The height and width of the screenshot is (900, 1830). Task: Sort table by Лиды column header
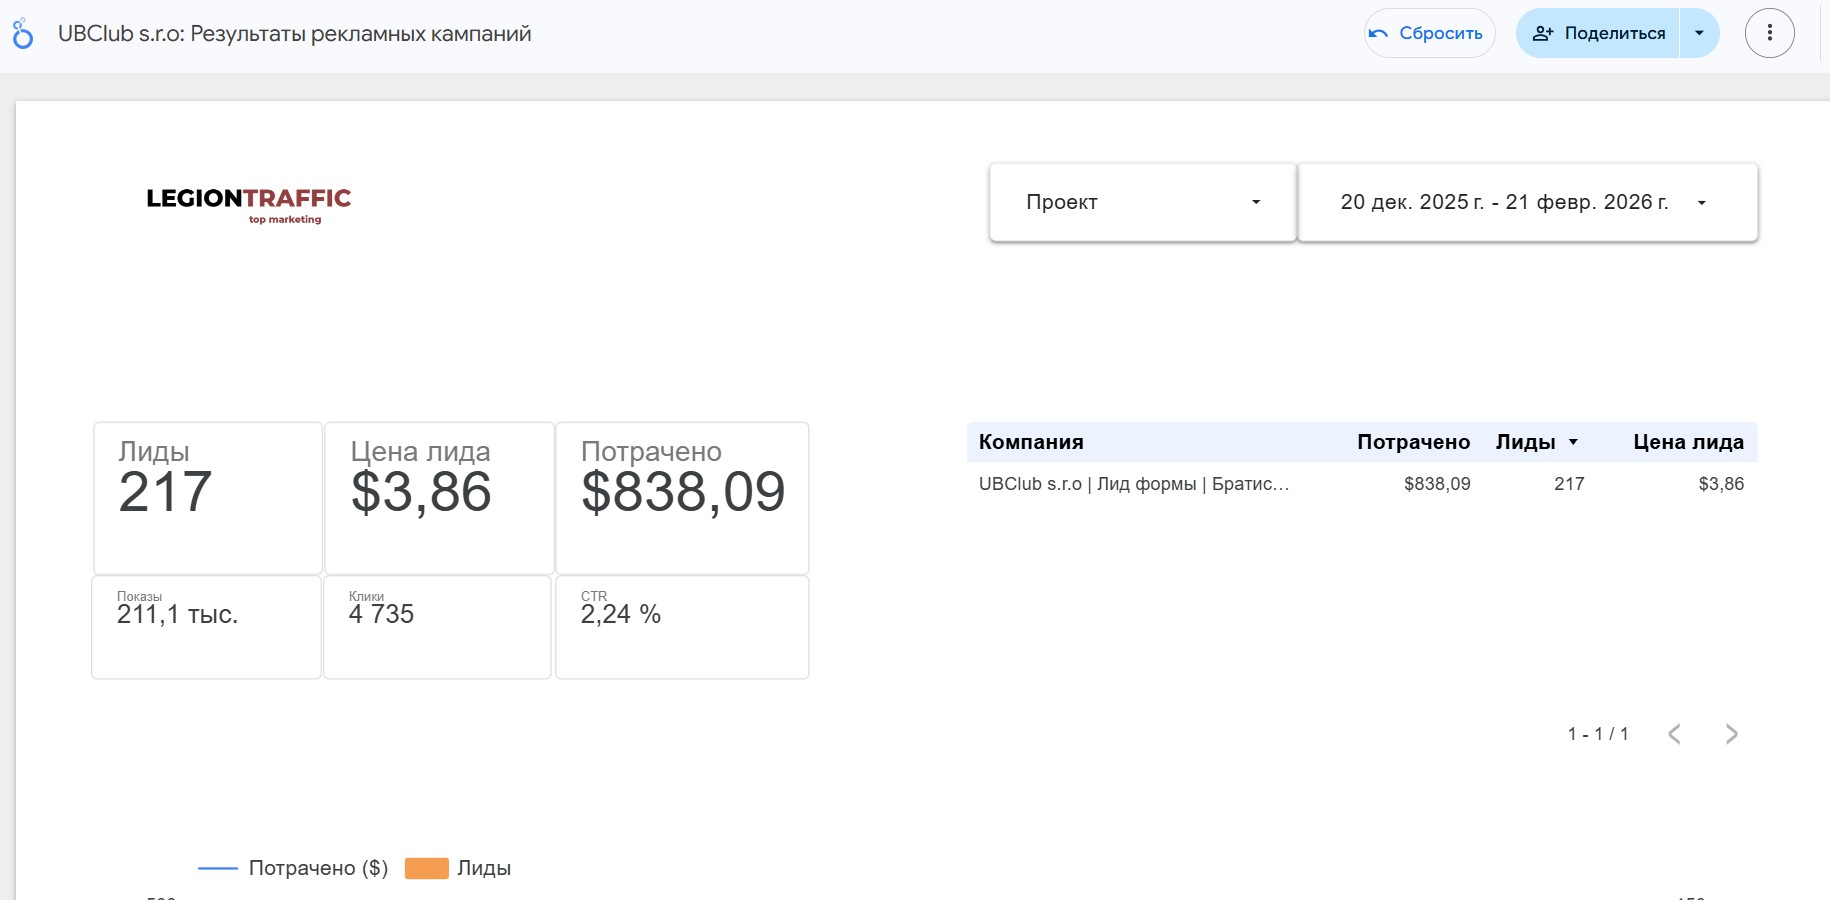pos(1525,442)
